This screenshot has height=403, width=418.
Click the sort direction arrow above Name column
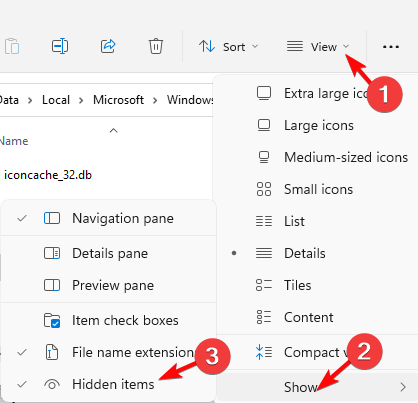click(113, 130)
